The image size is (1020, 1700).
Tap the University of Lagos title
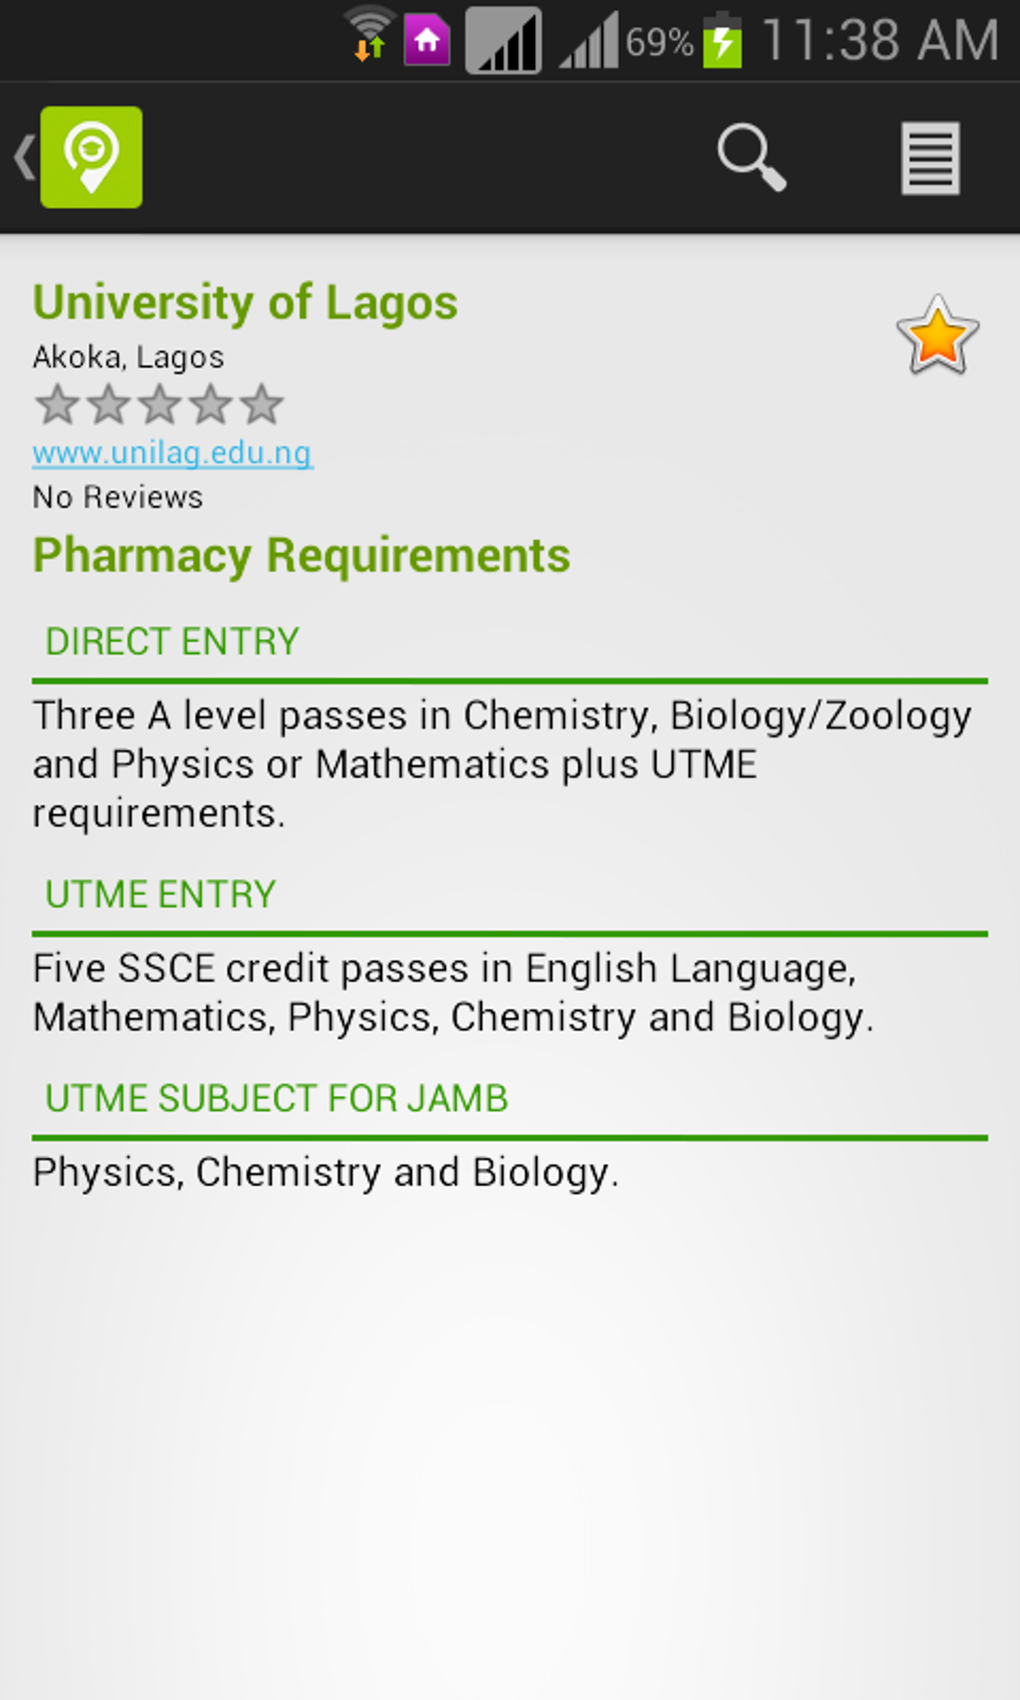coord(245,303)
